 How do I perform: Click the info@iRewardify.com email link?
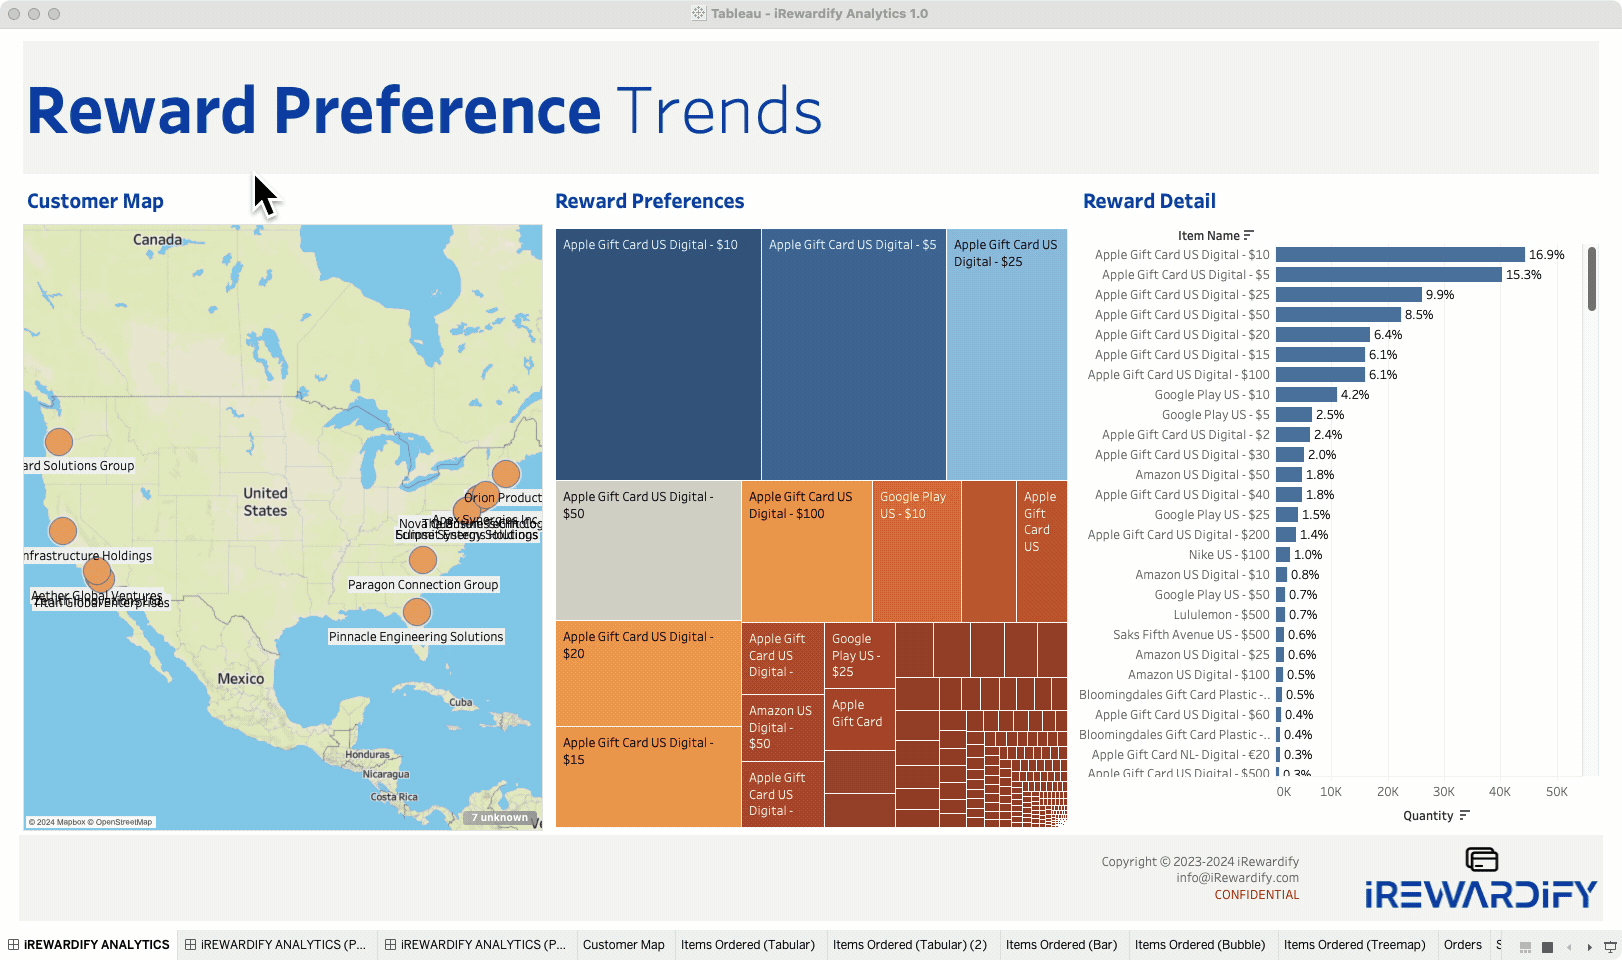coord(1237,878)
